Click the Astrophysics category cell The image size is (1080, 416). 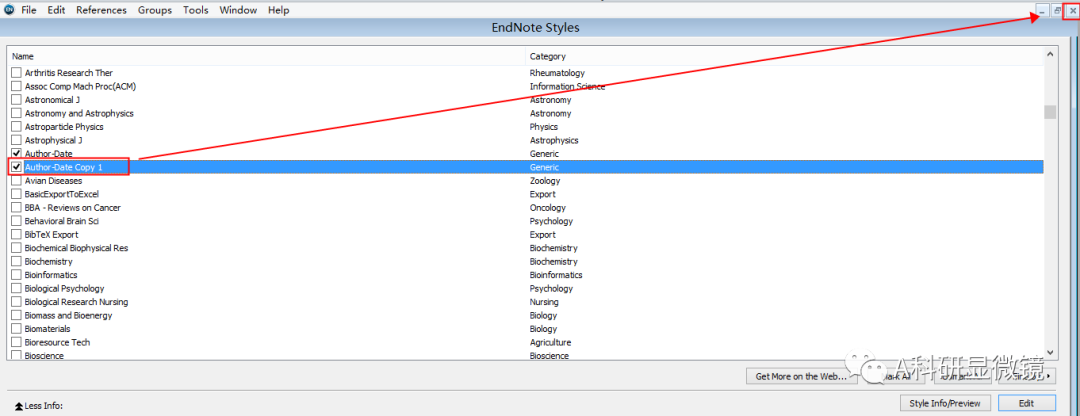554,141
